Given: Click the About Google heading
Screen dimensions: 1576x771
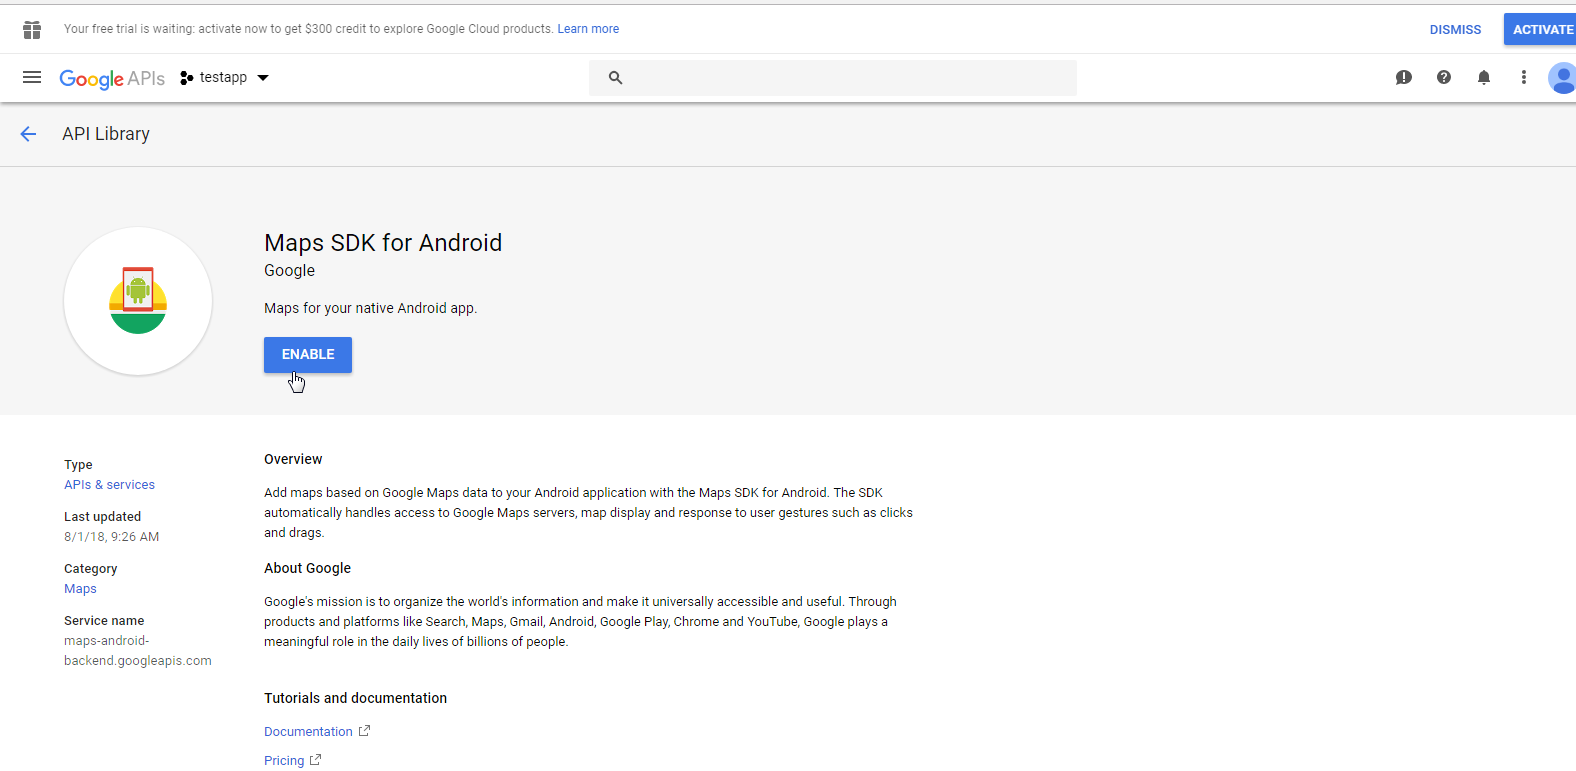Looking at the screenshot, I should pos(307,568).
